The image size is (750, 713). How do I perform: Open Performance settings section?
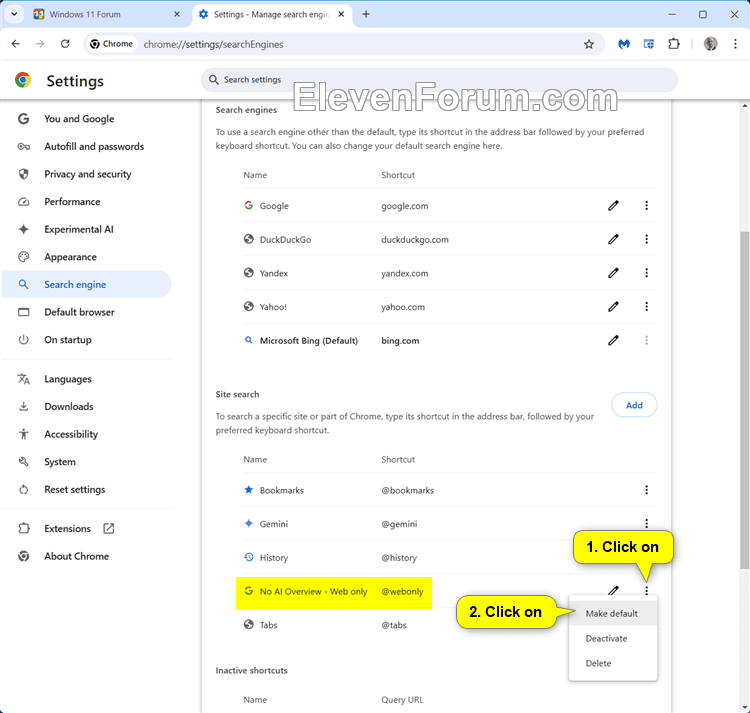click(87, 202)
